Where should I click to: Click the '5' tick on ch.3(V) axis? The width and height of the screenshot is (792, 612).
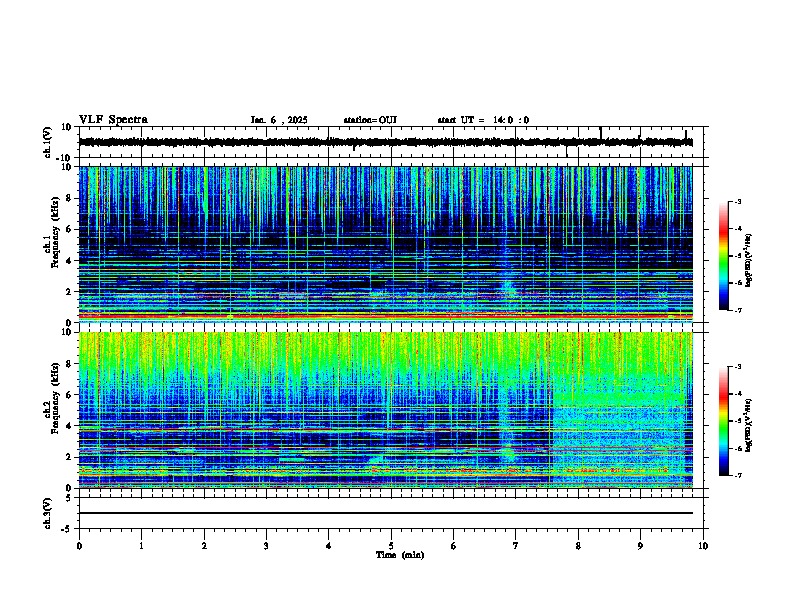click(x=70, y=497)
